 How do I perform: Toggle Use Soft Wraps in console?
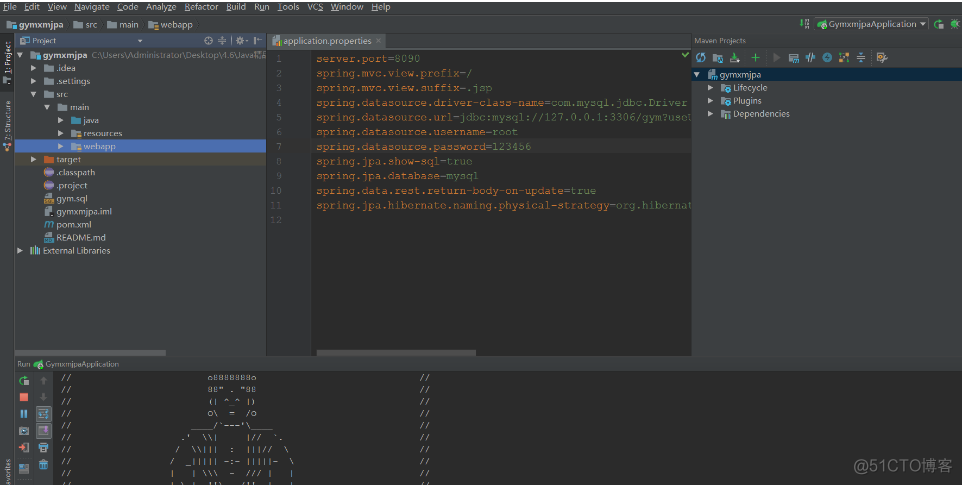pos(44,414)
